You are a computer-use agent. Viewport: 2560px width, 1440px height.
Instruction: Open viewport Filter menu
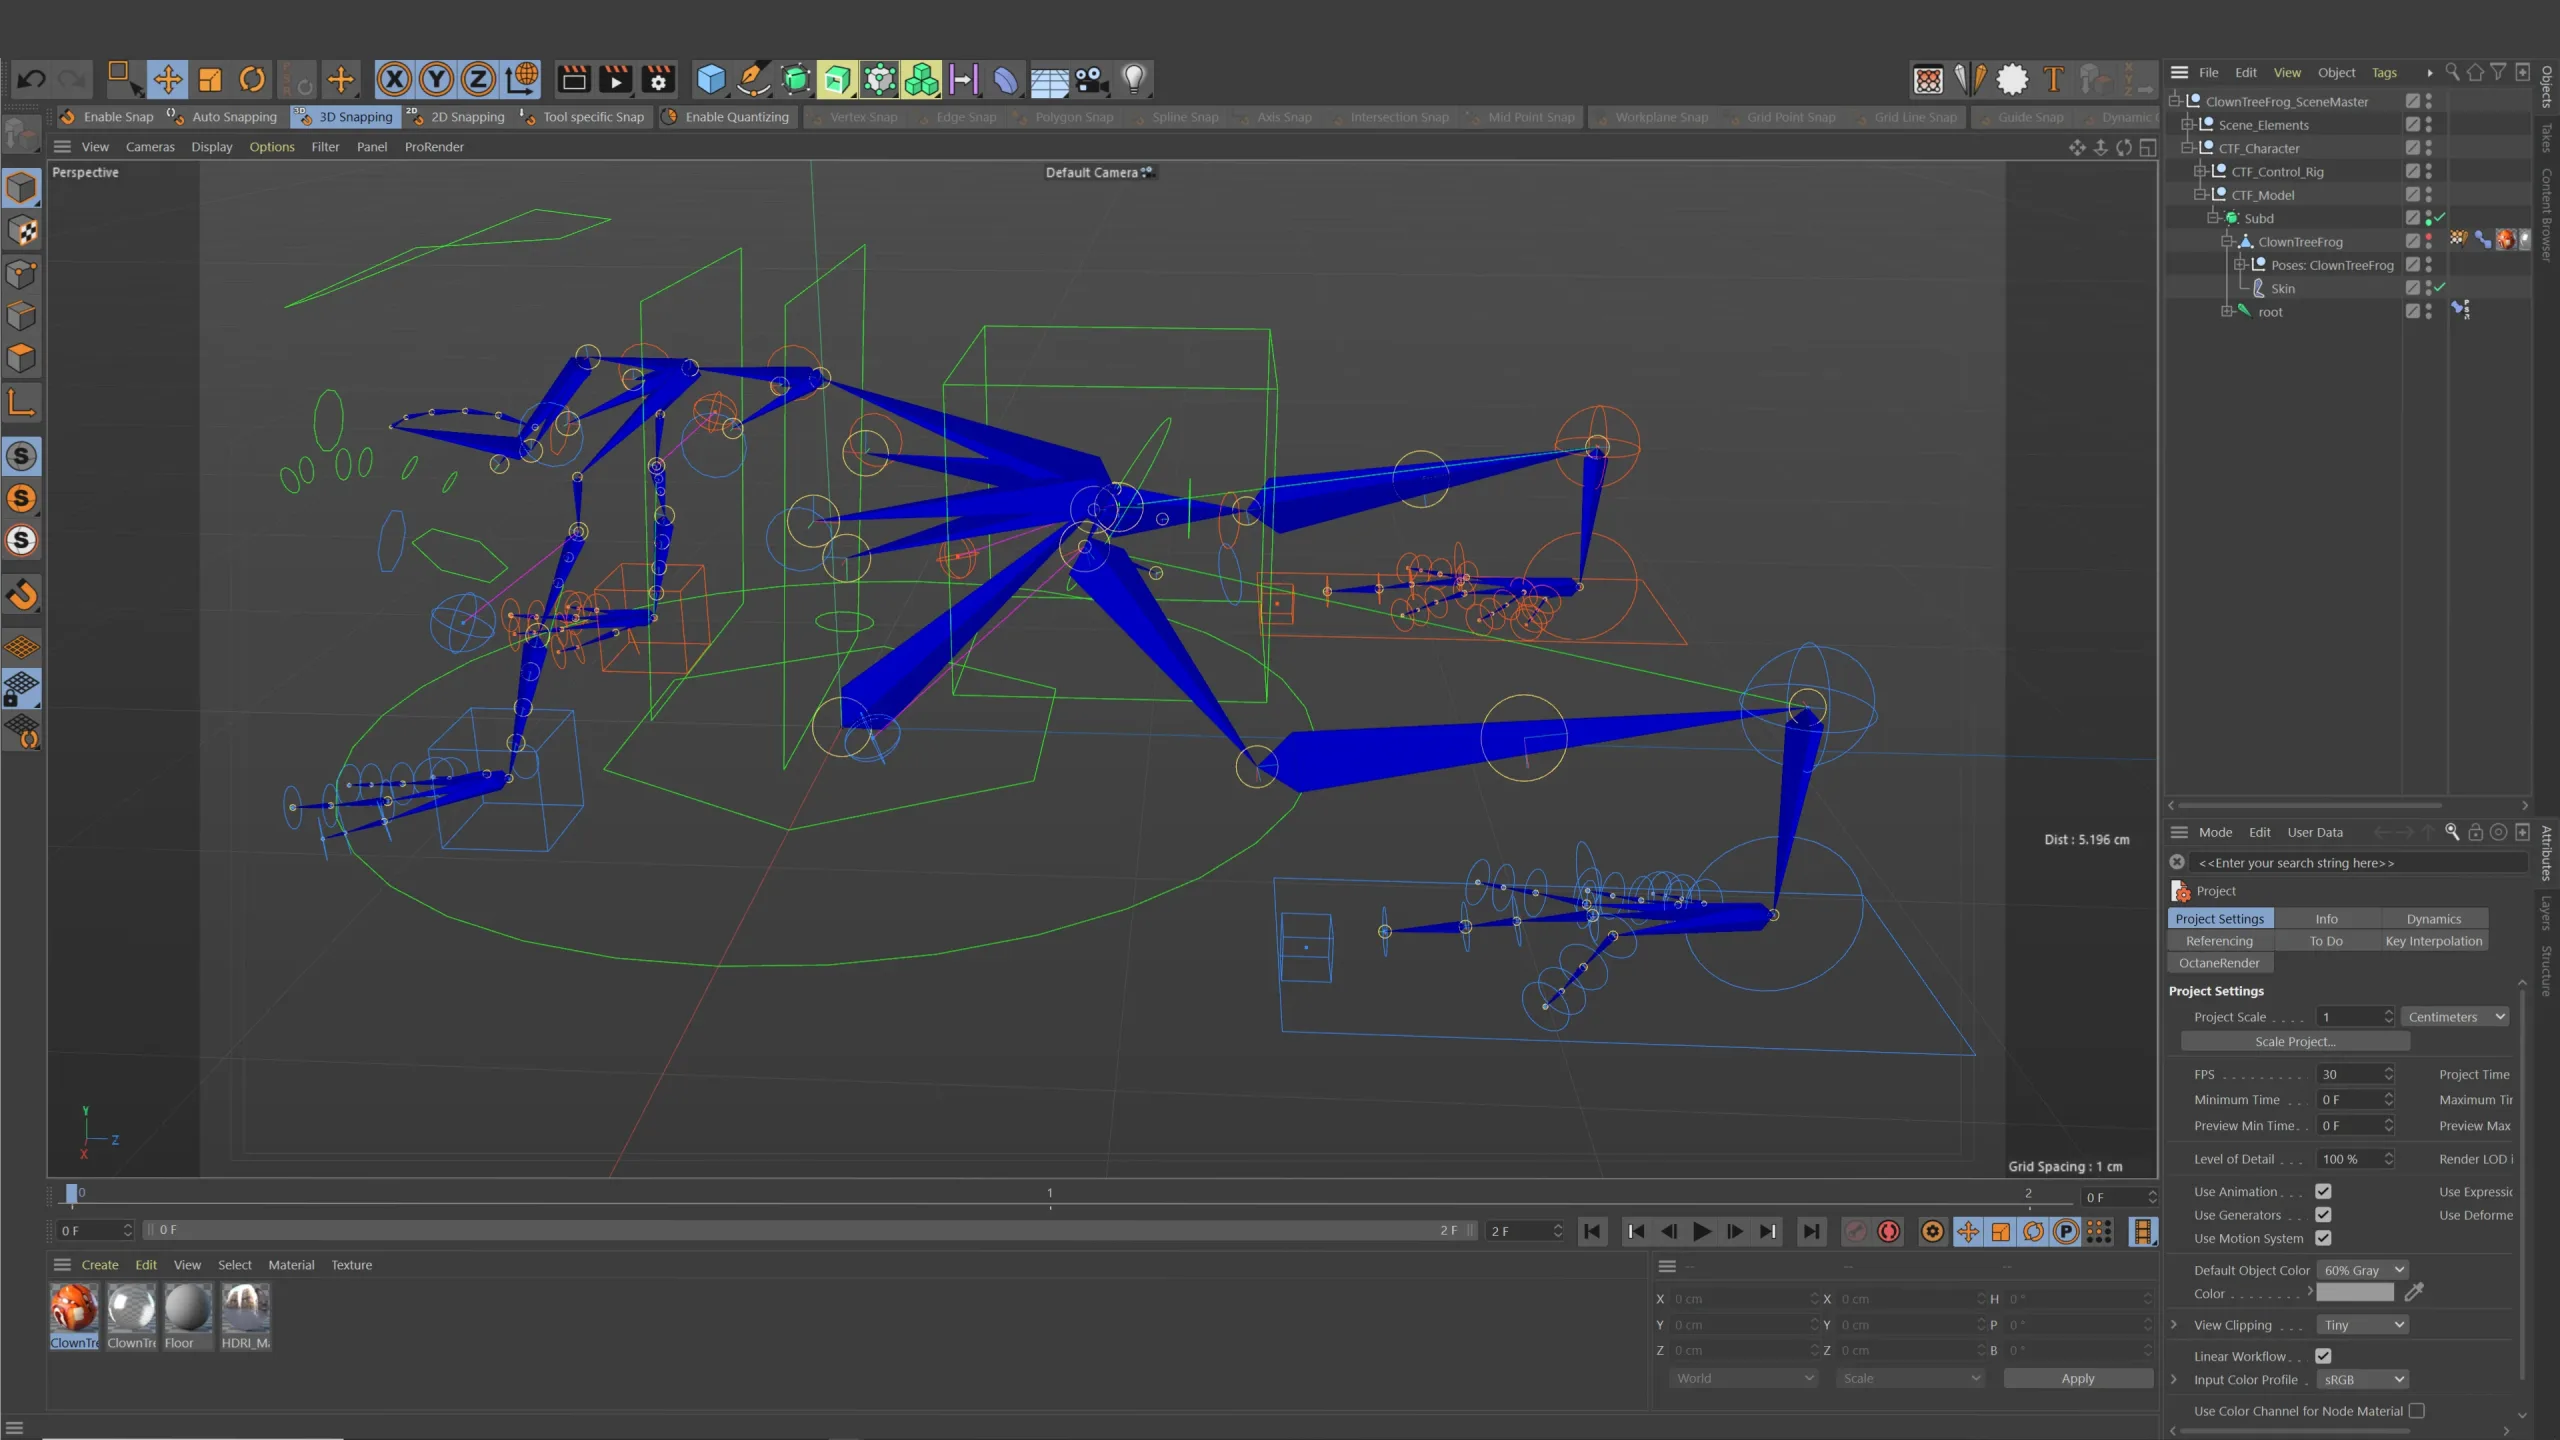pos(325,146)
